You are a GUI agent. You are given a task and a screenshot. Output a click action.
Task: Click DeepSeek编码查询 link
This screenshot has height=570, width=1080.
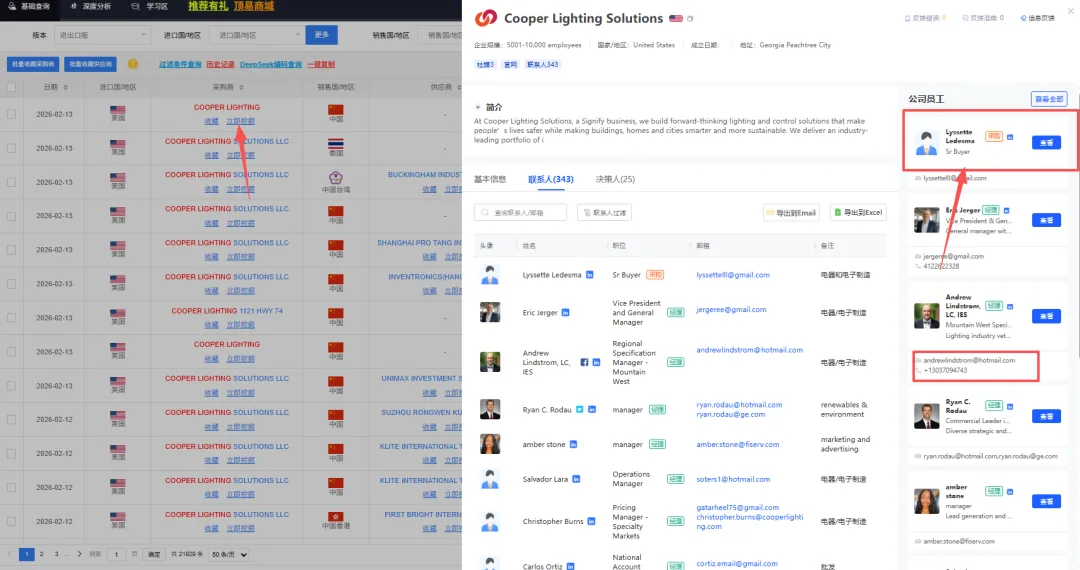(x=271, y=64)
